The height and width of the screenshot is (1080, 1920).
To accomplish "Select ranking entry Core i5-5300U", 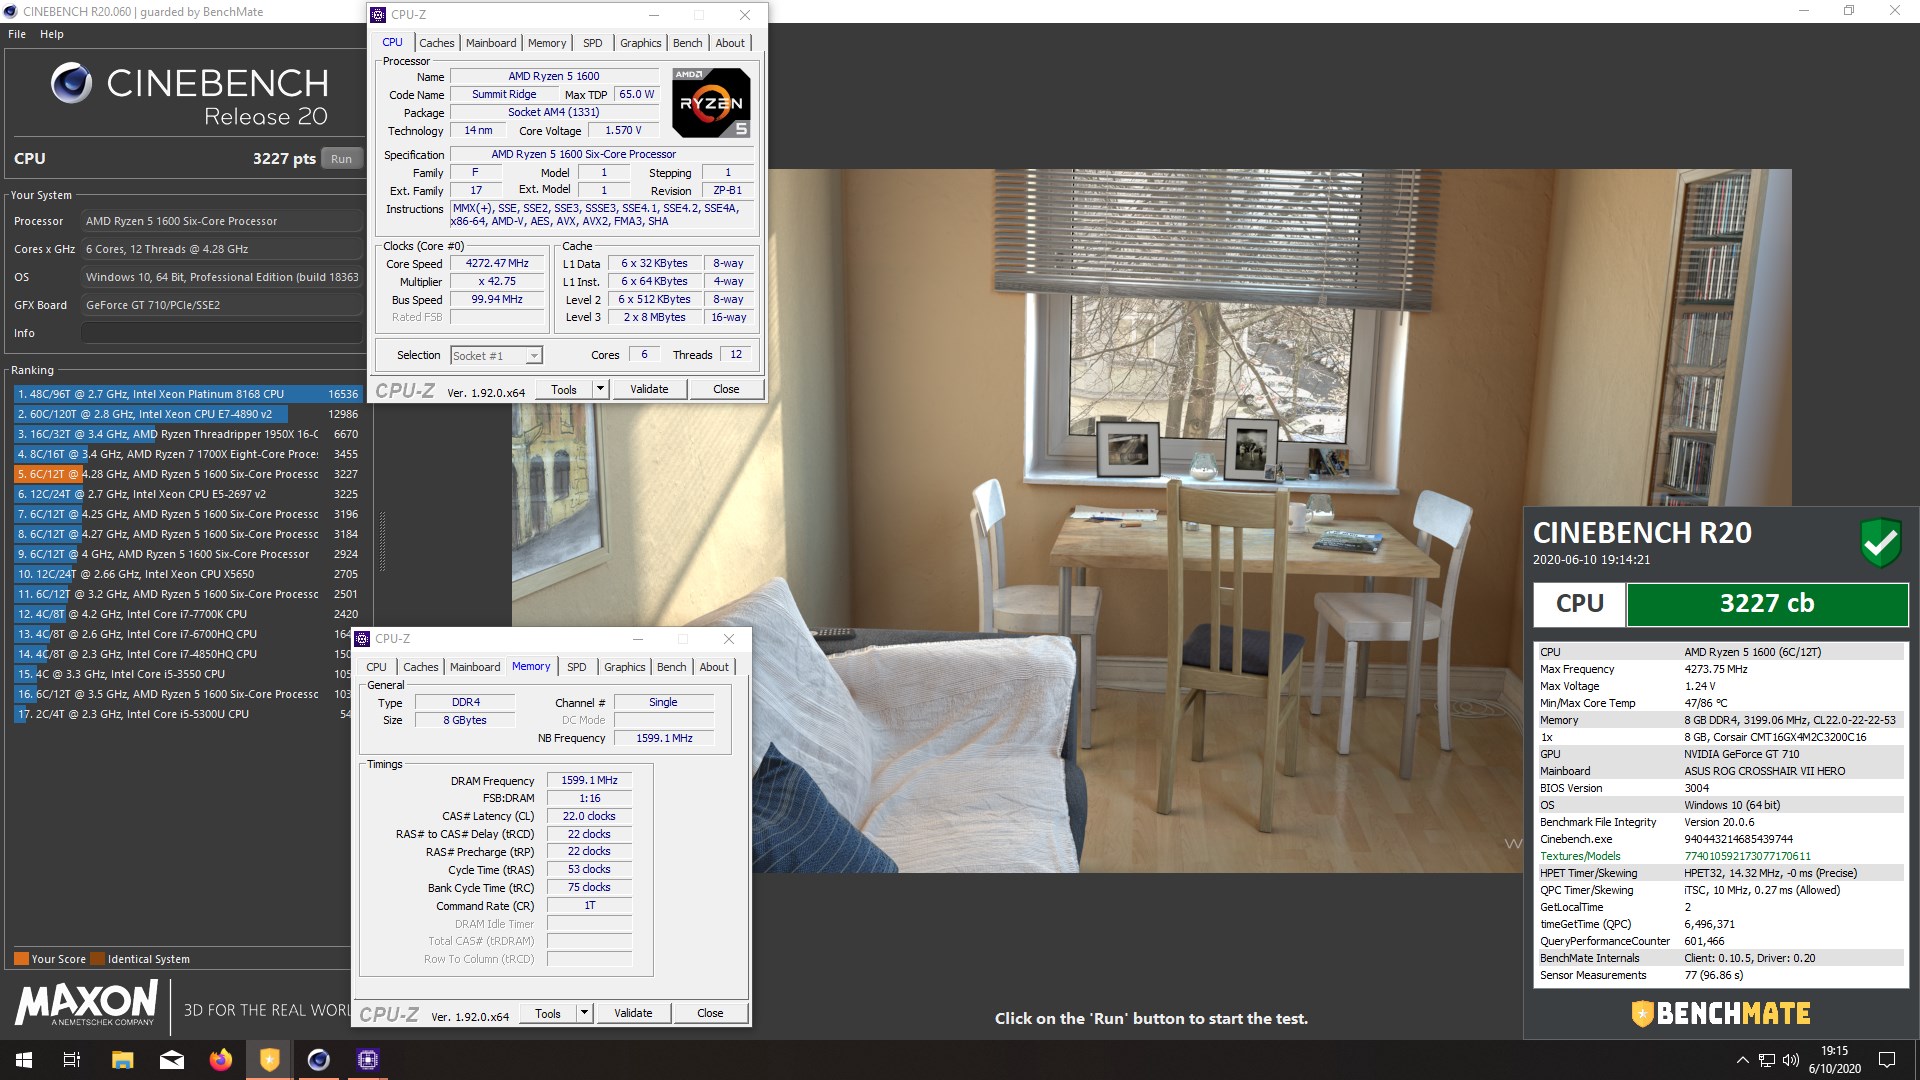I will point(182,714).
